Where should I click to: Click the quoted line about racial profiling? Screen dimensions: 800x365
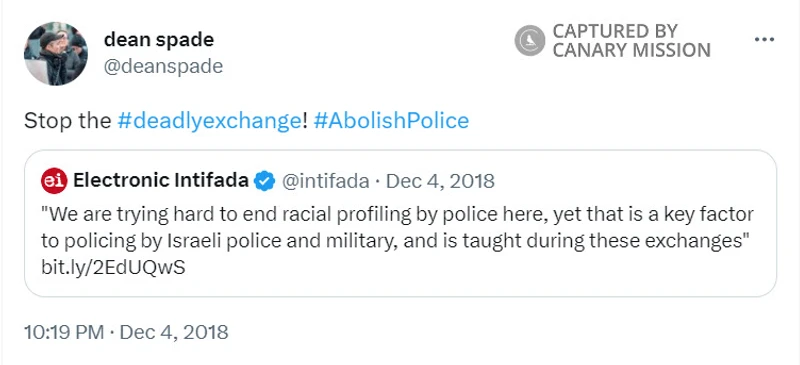pyautogui.click(x=397, y=214)
